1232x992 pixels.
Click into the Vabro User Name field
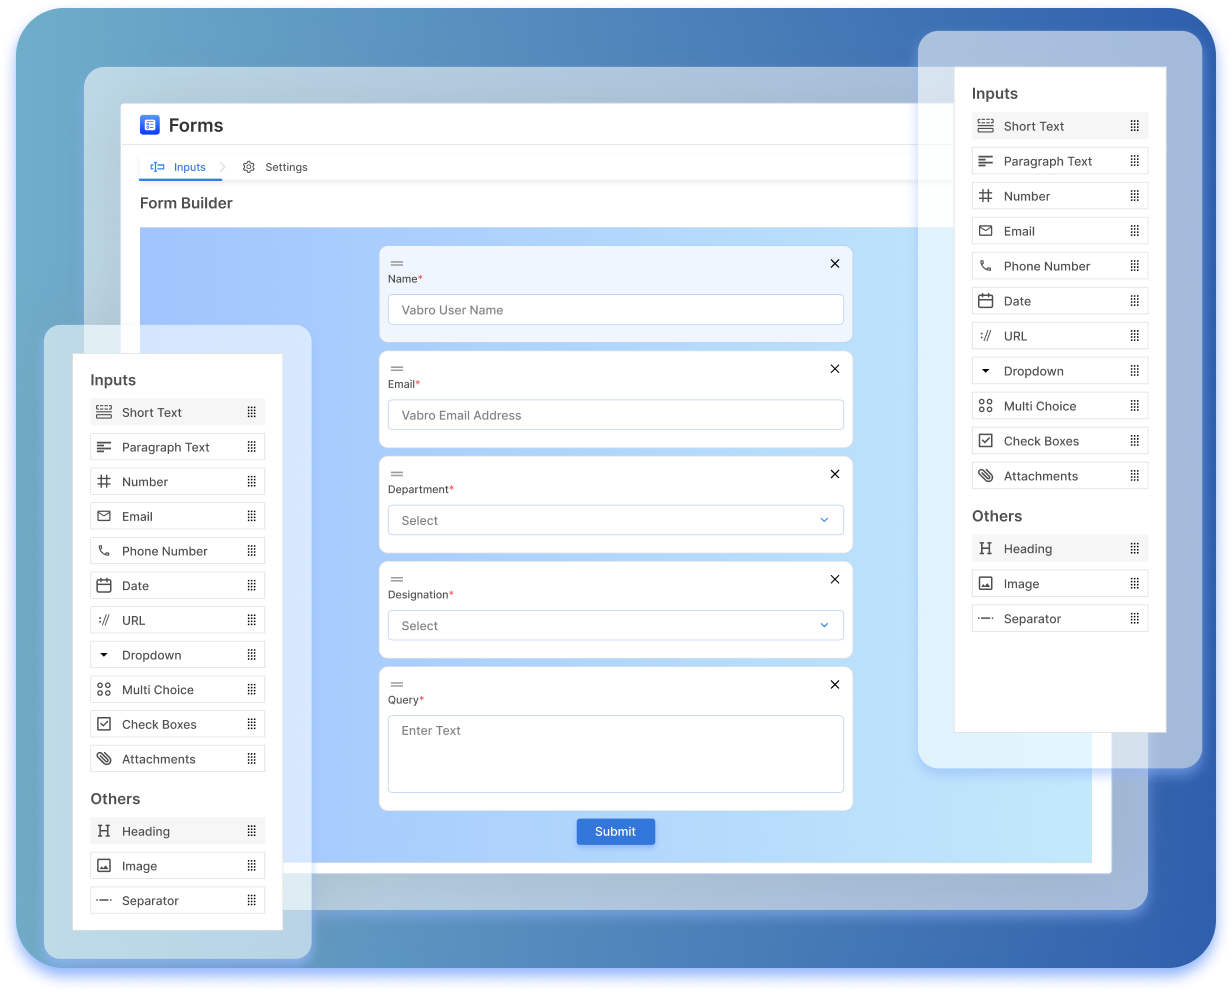coord(615,310)
